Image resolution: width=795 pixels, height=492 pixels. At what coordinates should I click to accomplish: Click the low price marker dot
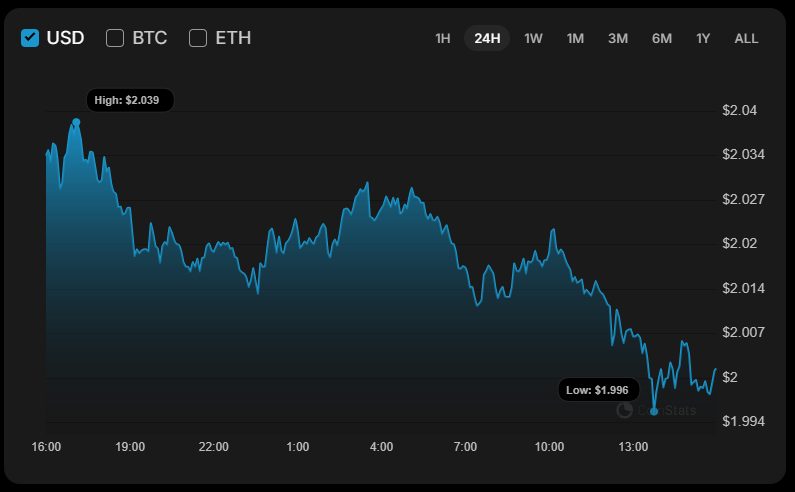[654, 410]
